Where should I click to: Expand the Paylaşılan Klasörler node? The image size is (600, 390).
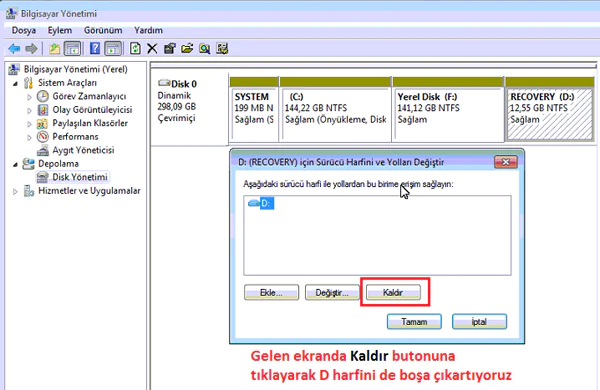29,124
